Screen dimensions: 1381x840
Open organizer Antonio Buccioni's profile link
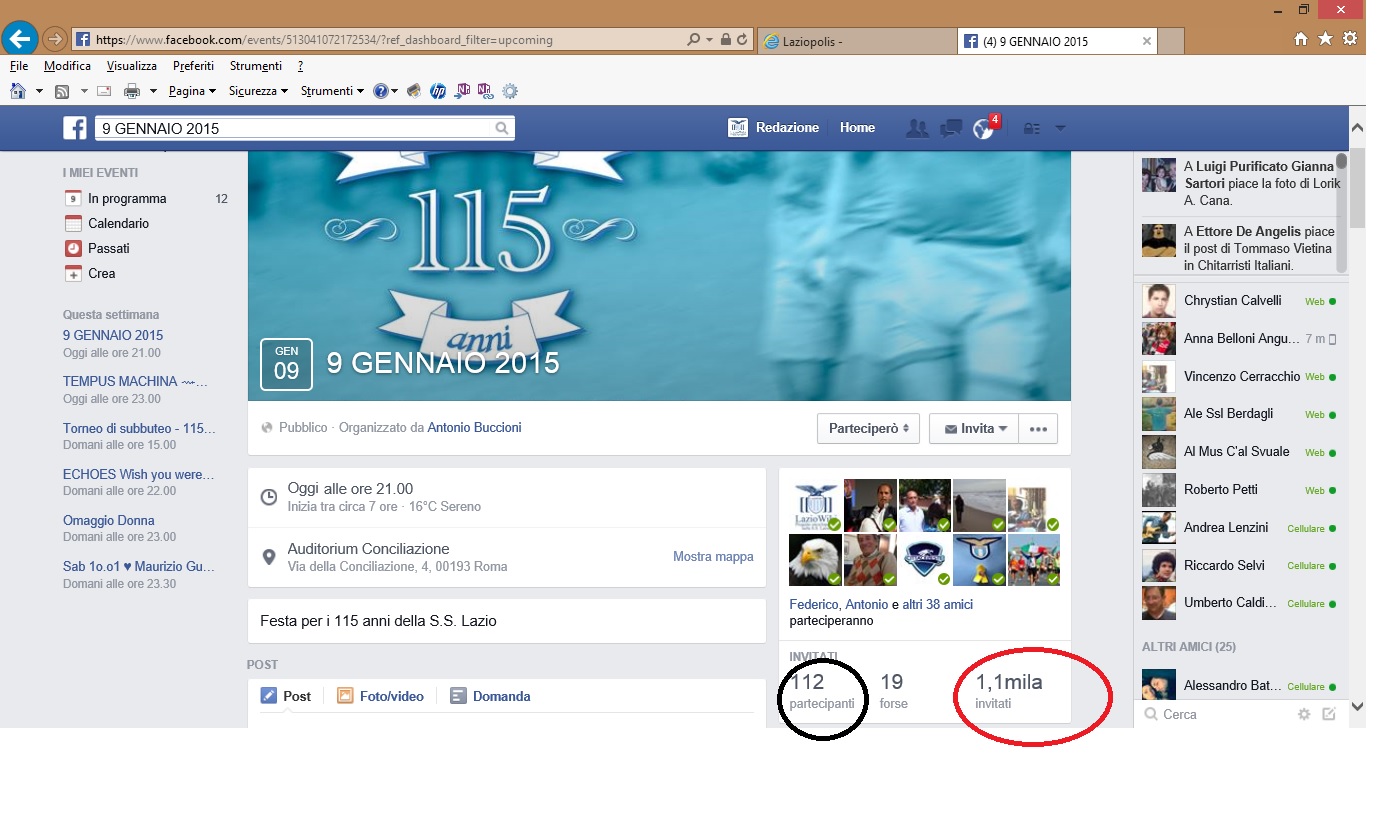click(474, 428)
